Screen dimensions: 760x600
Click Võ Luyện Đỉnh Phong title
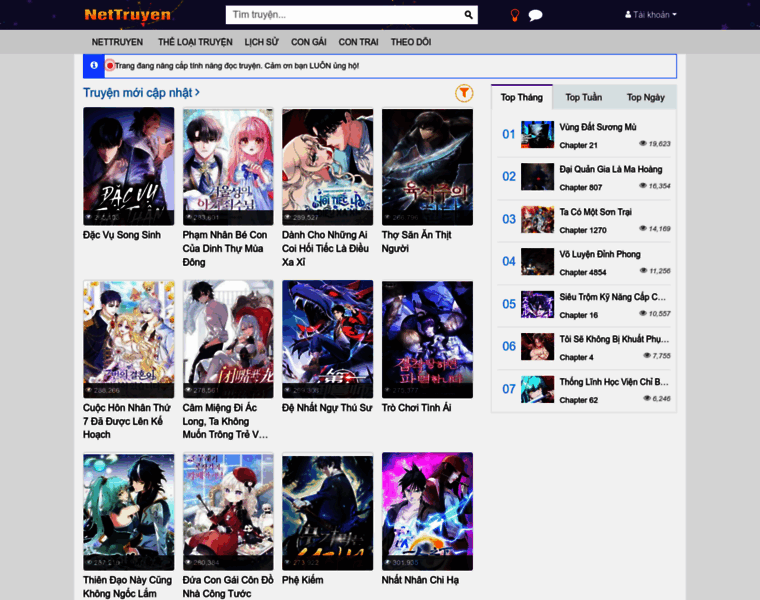[x=600, y=254]
